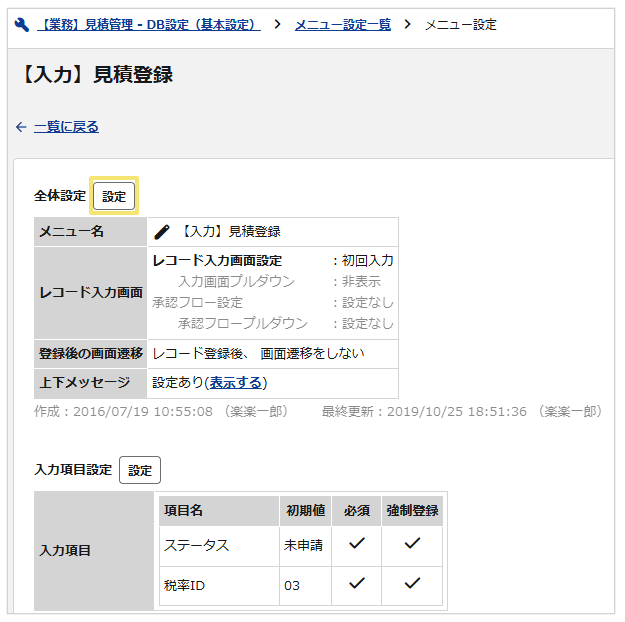Click the 入力画面プルダウン row text

[236, 281]
